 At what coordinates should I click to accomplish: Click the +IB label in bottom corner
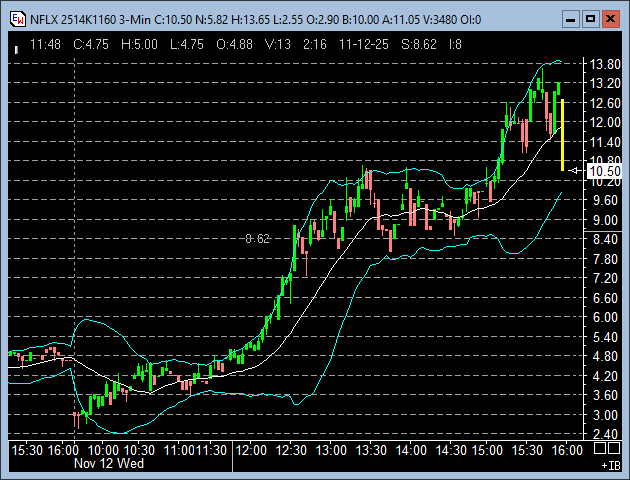(x=609, y=465)
